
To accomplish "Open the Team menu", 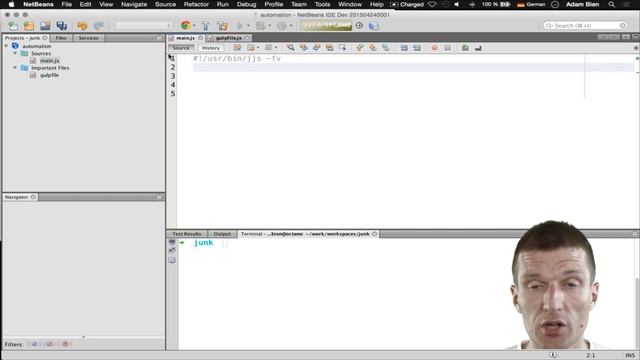I will coord(299,4).
